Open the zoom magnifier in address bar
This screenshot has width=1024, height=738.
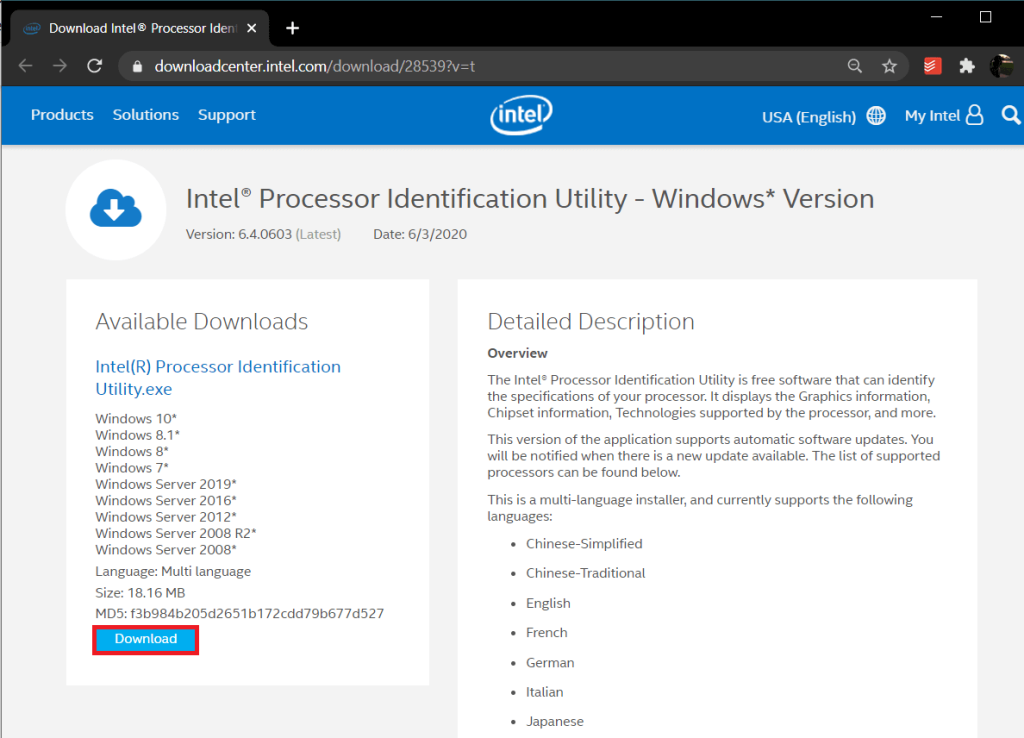click(855, 66)
